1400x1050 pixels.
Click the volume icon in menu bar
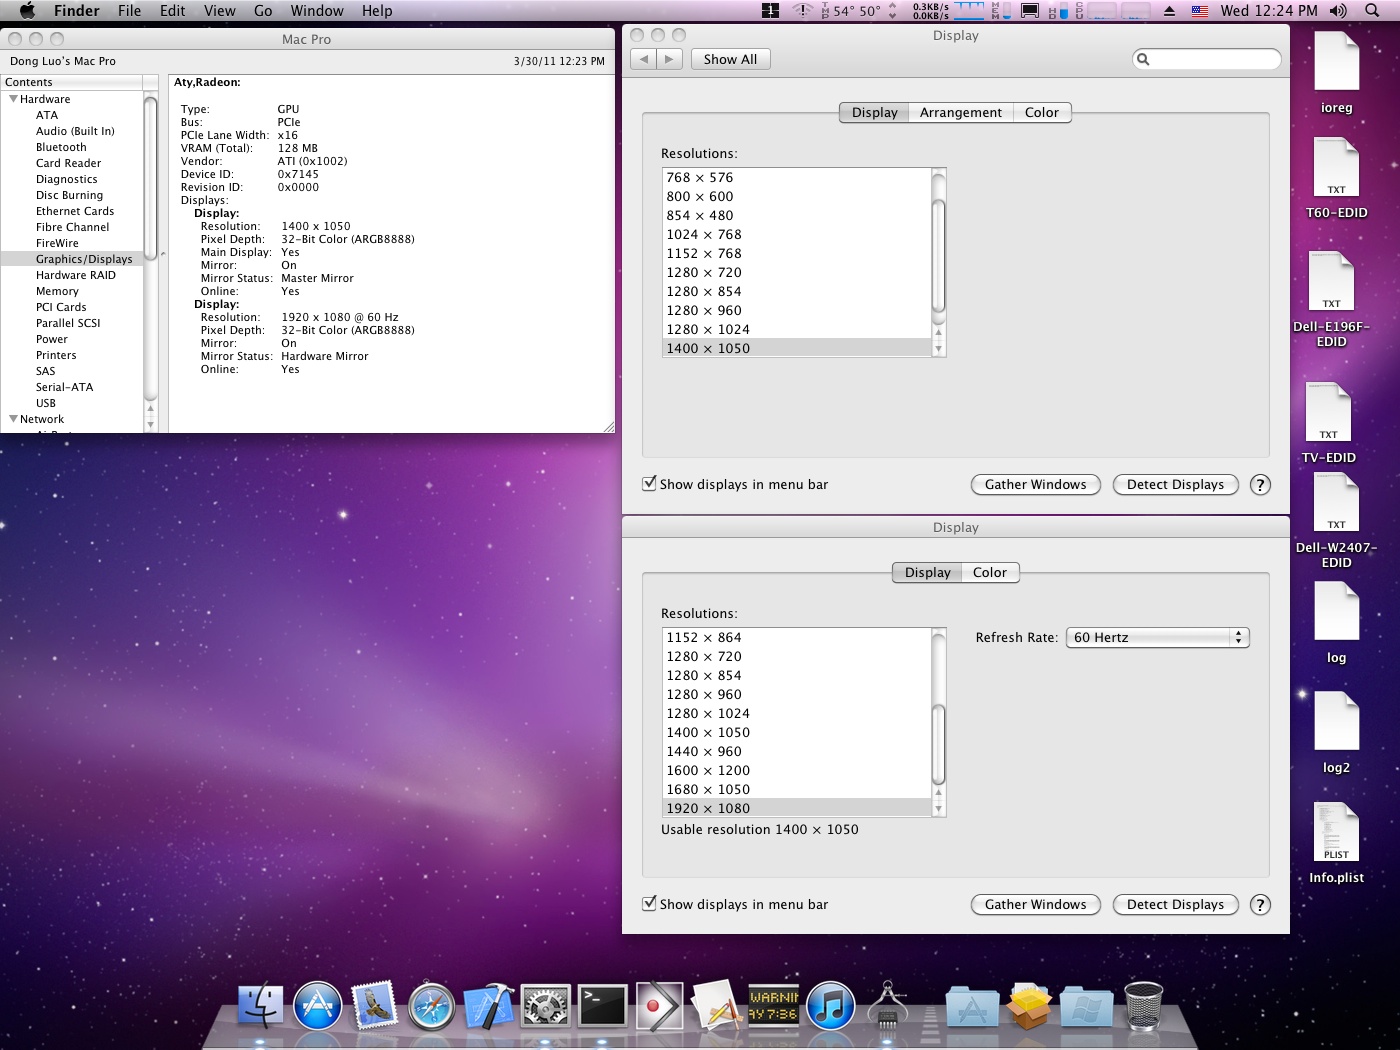[1338, 11]
